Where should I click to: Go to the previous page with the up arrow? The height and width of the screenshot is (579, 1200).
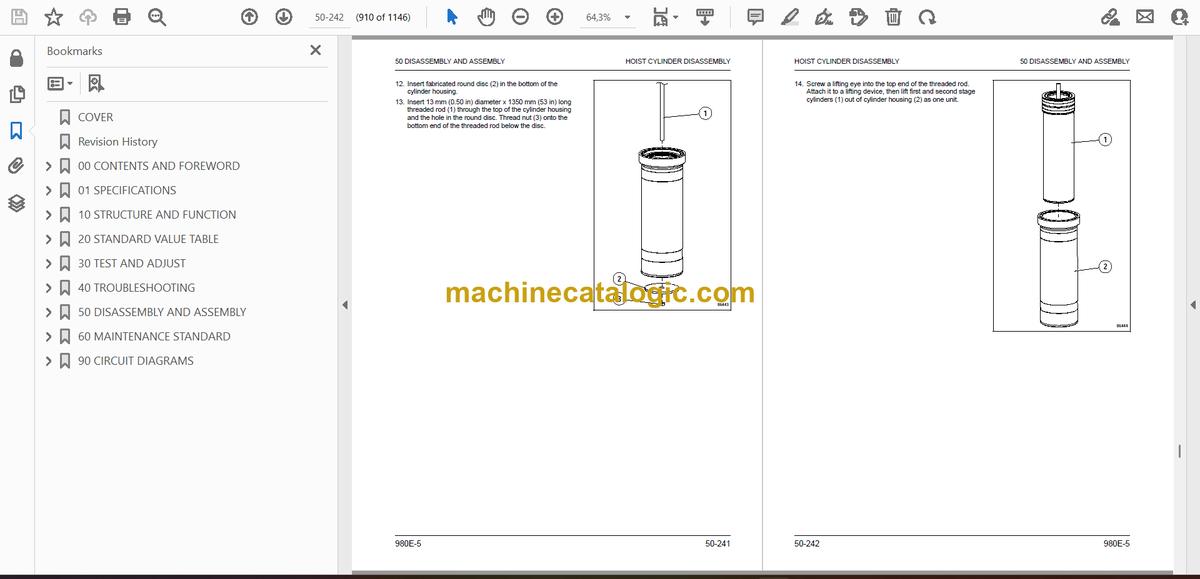point(250,17)
